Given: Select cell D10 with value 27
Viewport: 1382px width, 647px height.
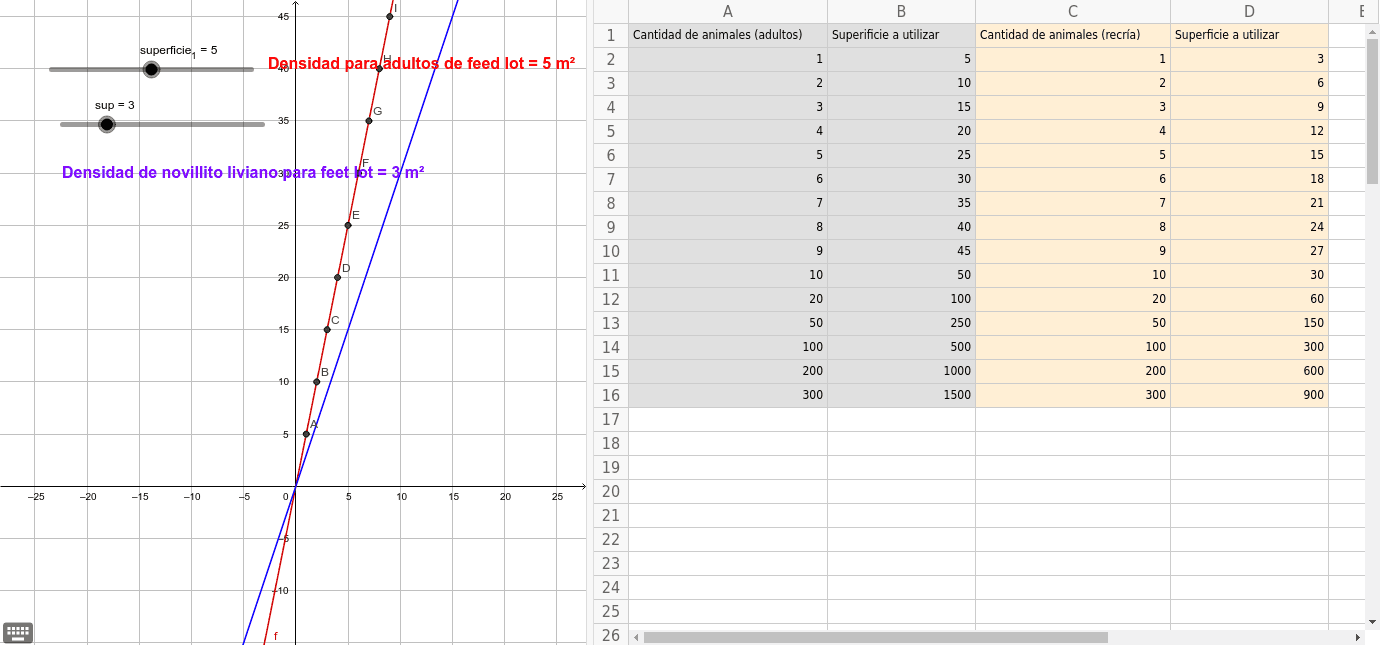Looking at the screenshot, I should (1249, 251).
